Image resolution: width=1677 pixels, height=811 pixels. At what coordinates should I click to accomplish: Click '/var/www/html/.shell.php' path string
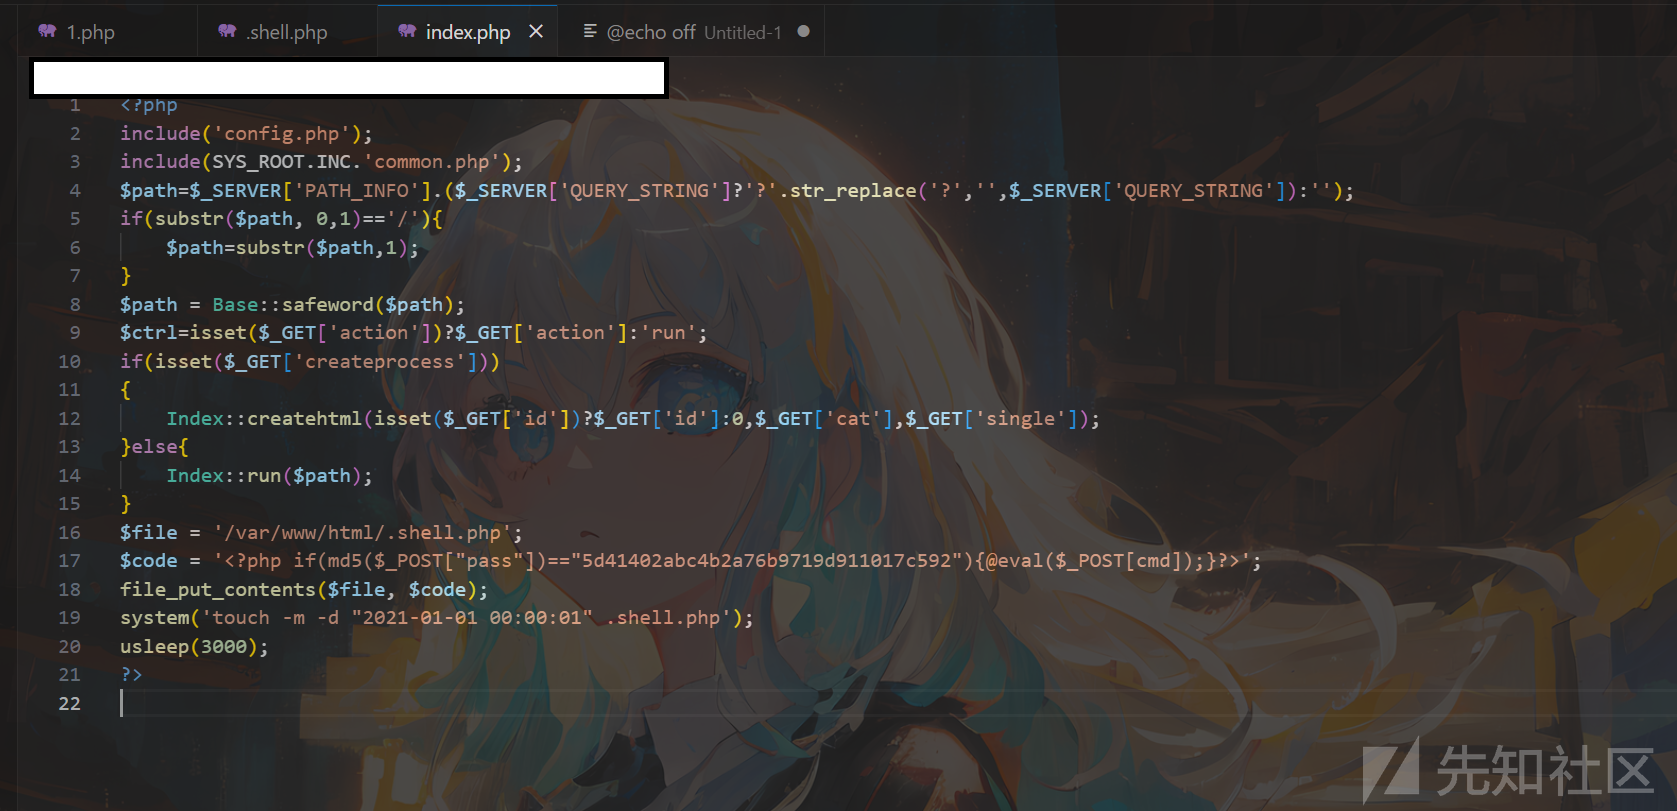coord(362,533)
